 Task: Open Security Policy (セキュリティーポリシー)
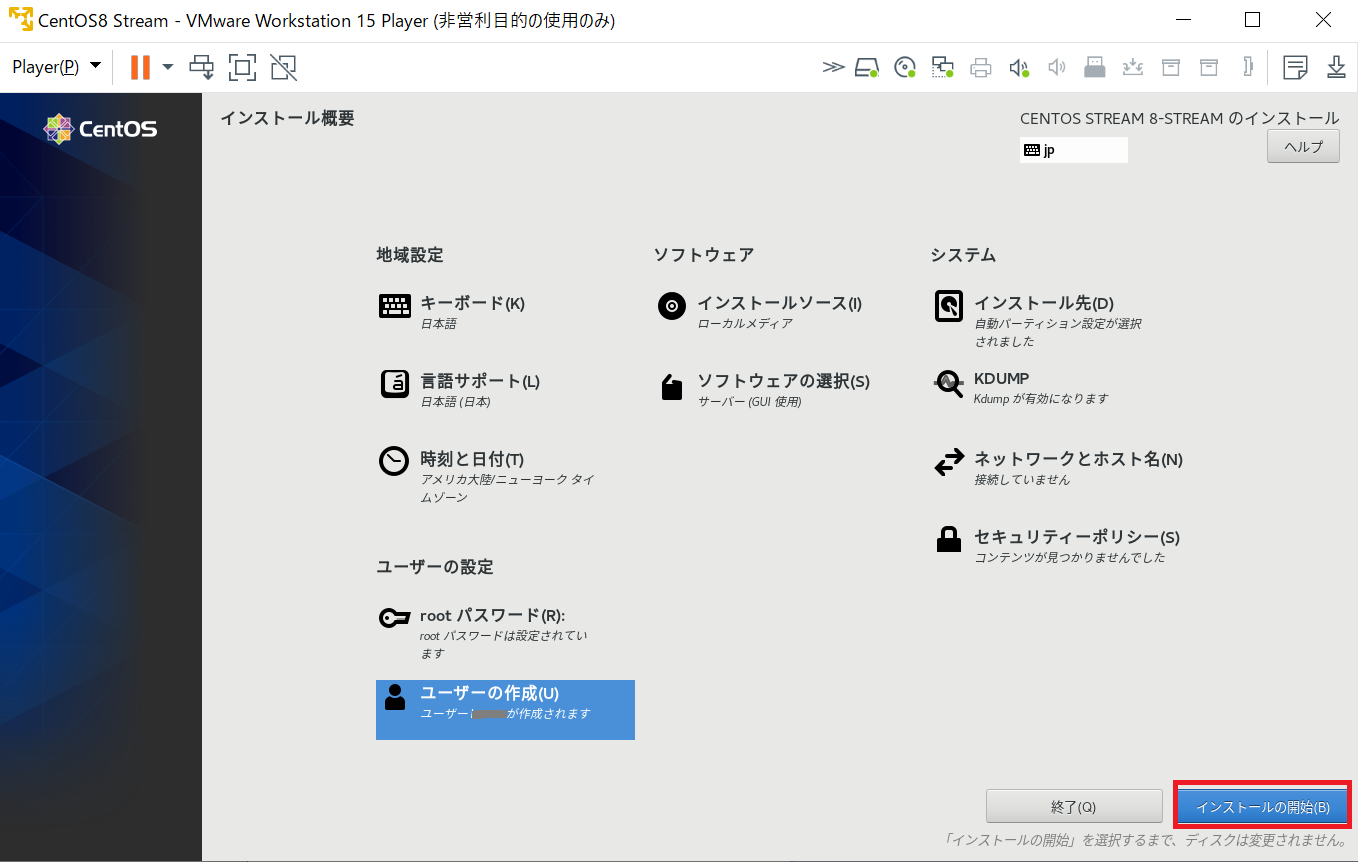point(1056,546)
